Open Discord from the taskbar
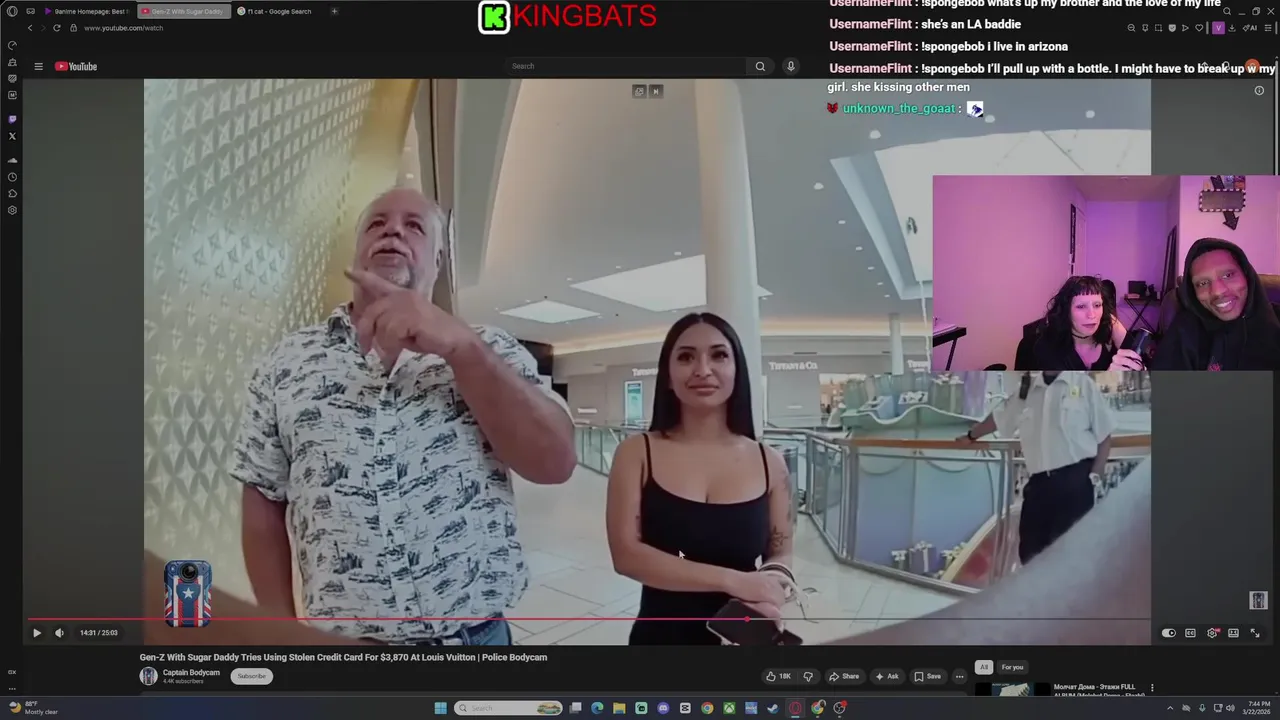 coord(663,708)
